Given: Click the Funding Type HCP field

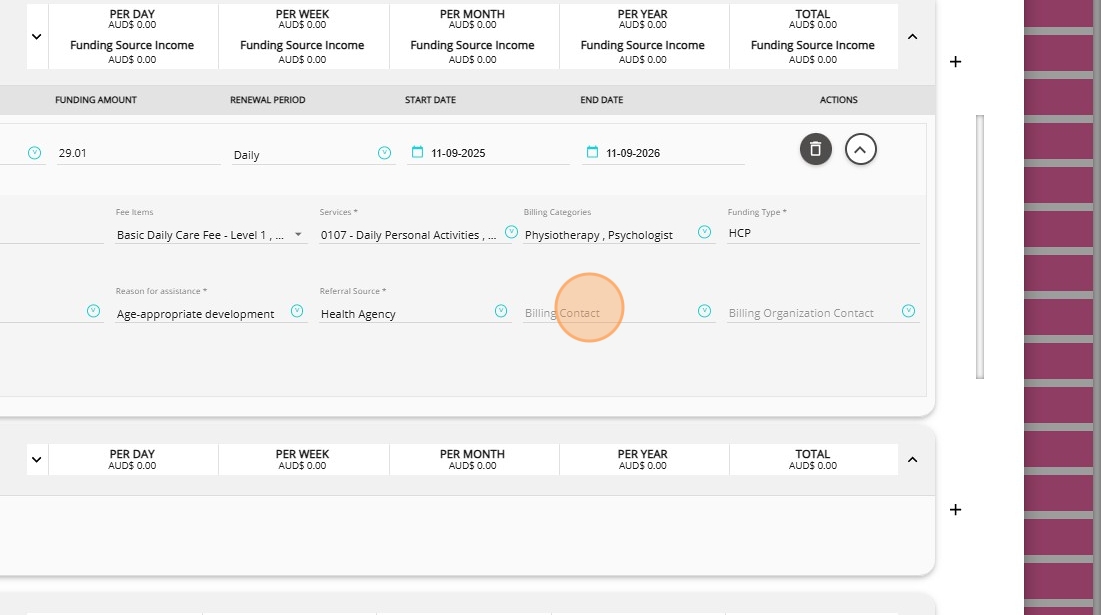Looking at the screenshot, I should (x=820, y=234).
